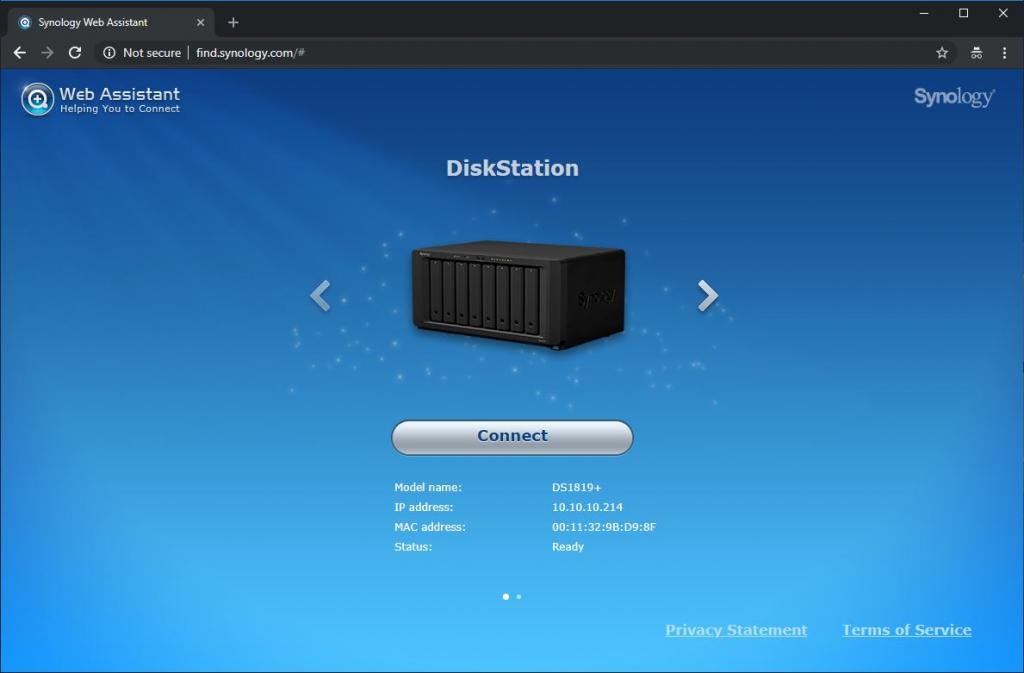This screenshot has width=1024, height=673.
Task: Click the IP address 10.10.10.214
Action: [x=587, y=507]
